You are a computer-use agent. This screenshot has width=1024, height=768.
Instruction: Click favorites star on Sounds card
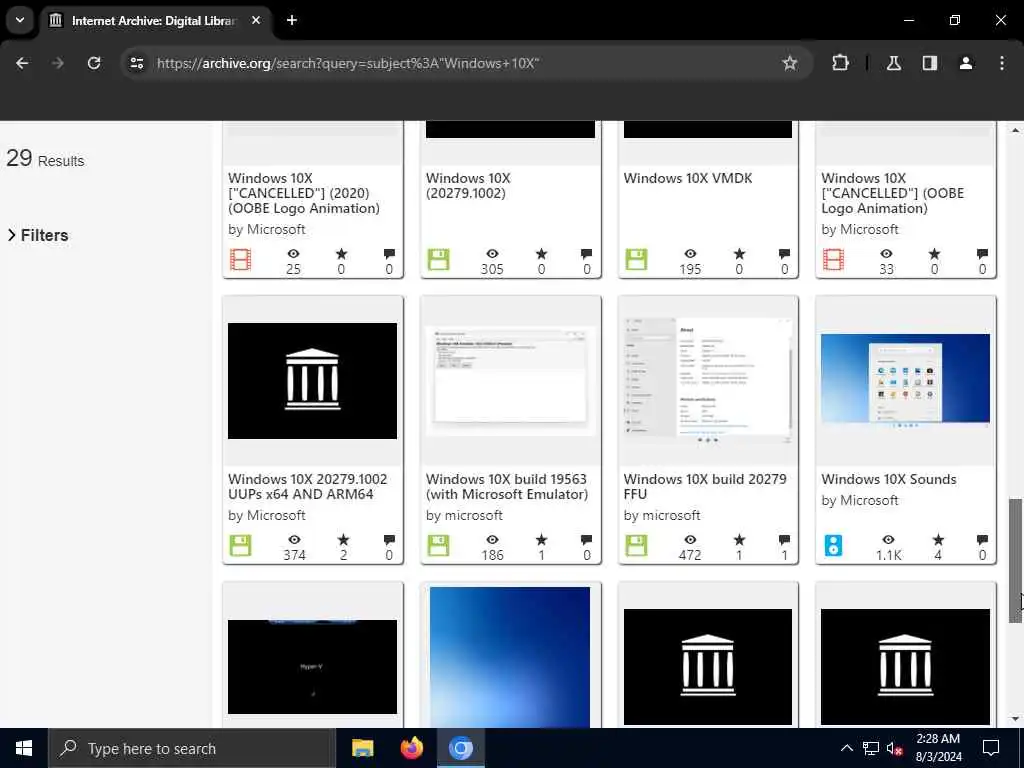coord(938,539)
